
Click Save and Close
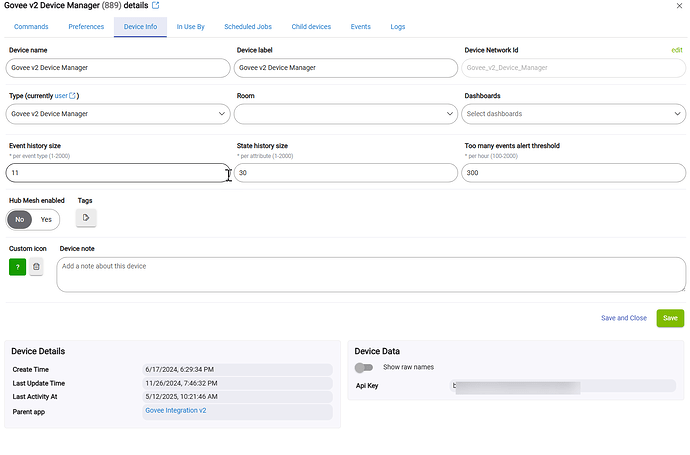coord(624,318)
